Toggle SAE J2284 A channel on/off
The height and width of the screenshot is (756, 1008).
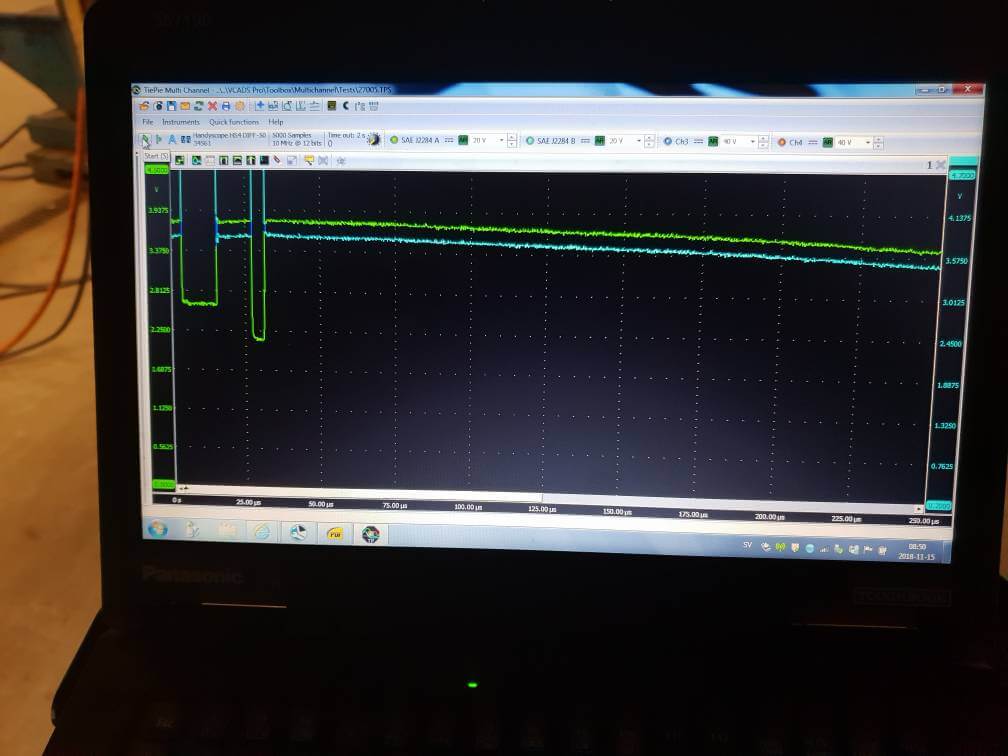tap(394, 140)
